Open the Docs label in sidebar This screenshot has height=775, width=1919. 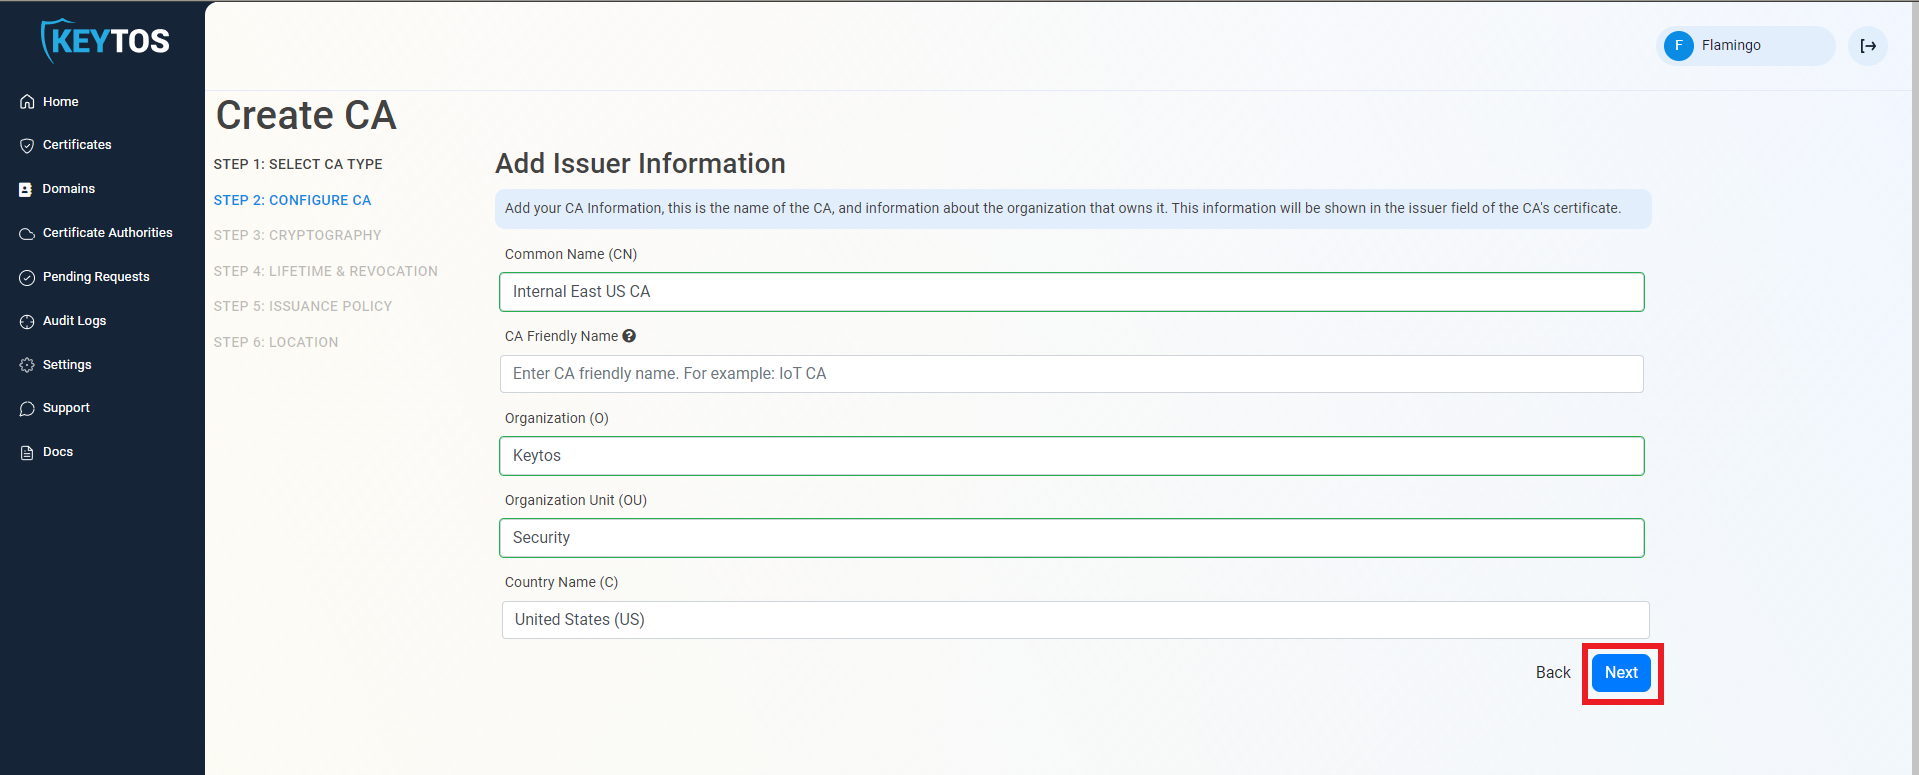[x=58, y=452]
